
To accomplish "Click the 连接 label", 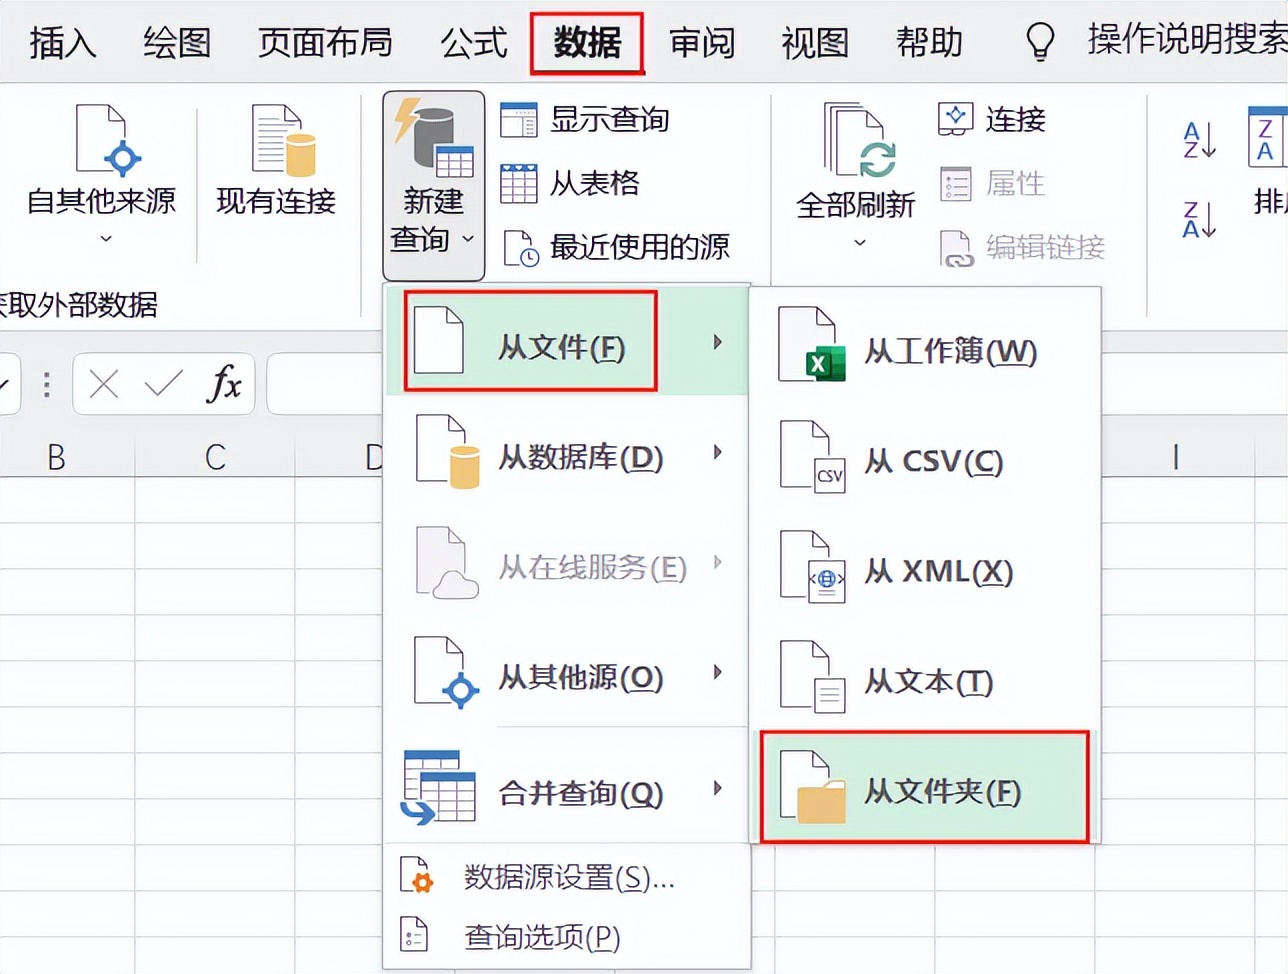I will (1015, 120).
